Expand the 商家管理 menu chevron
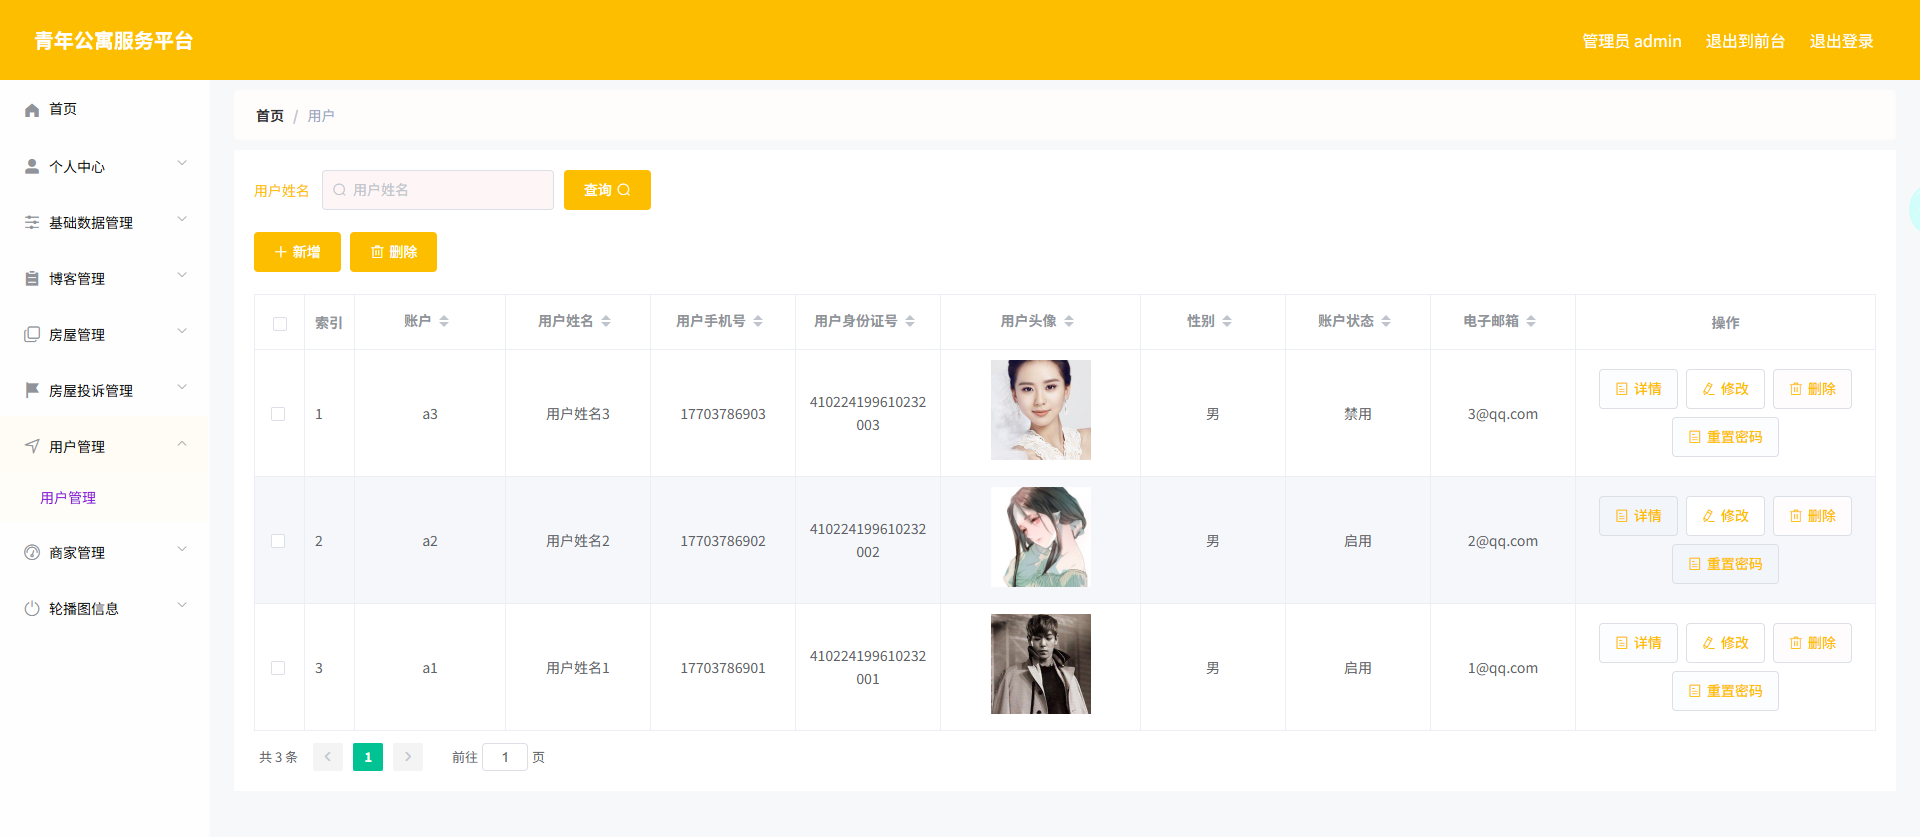The width and height of the screenshot is (1920, 837). tap(182, 549)
